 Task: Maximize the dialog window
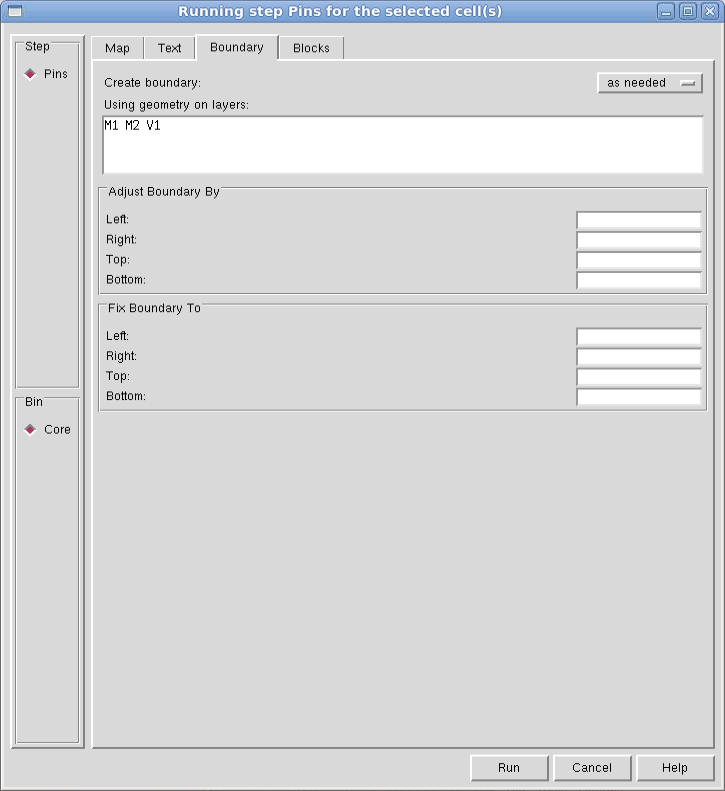(x=688, y=12)
